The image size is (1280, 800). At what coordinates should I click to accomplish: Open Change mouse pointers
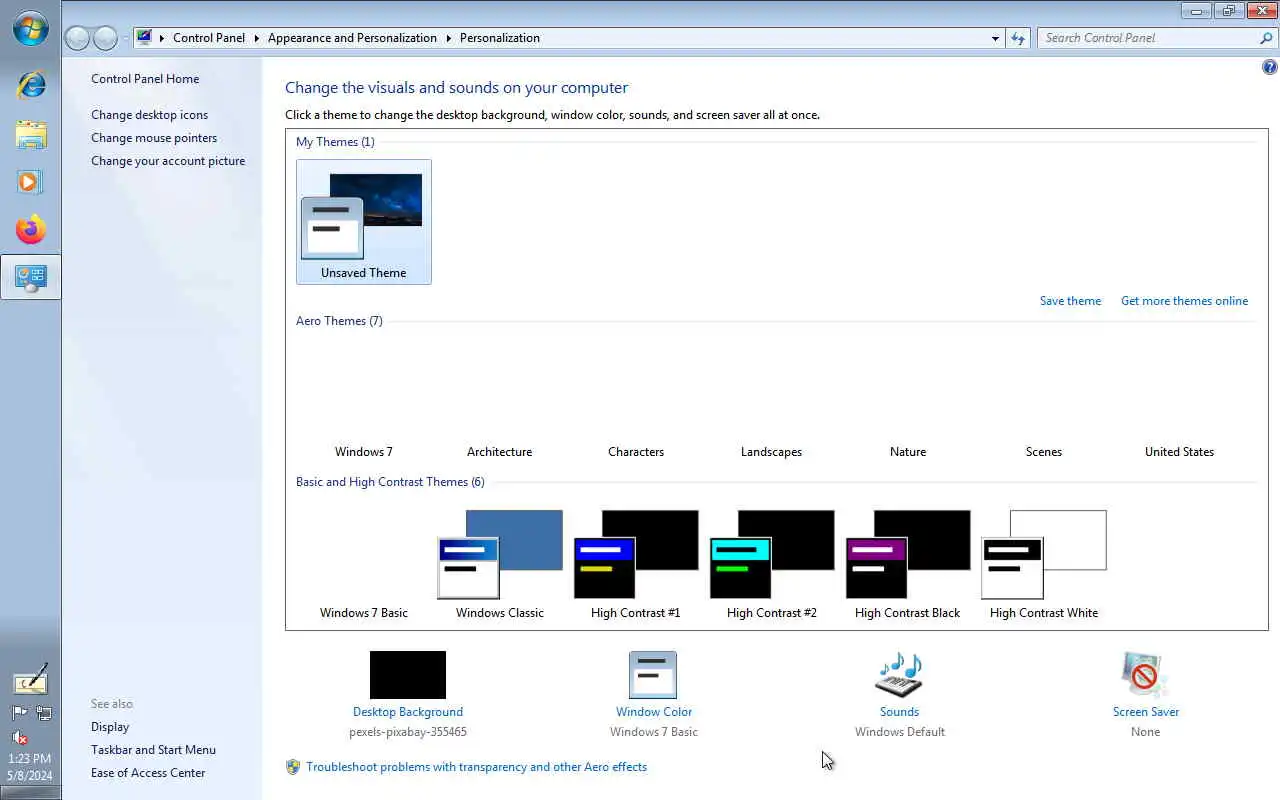(154, 138)
